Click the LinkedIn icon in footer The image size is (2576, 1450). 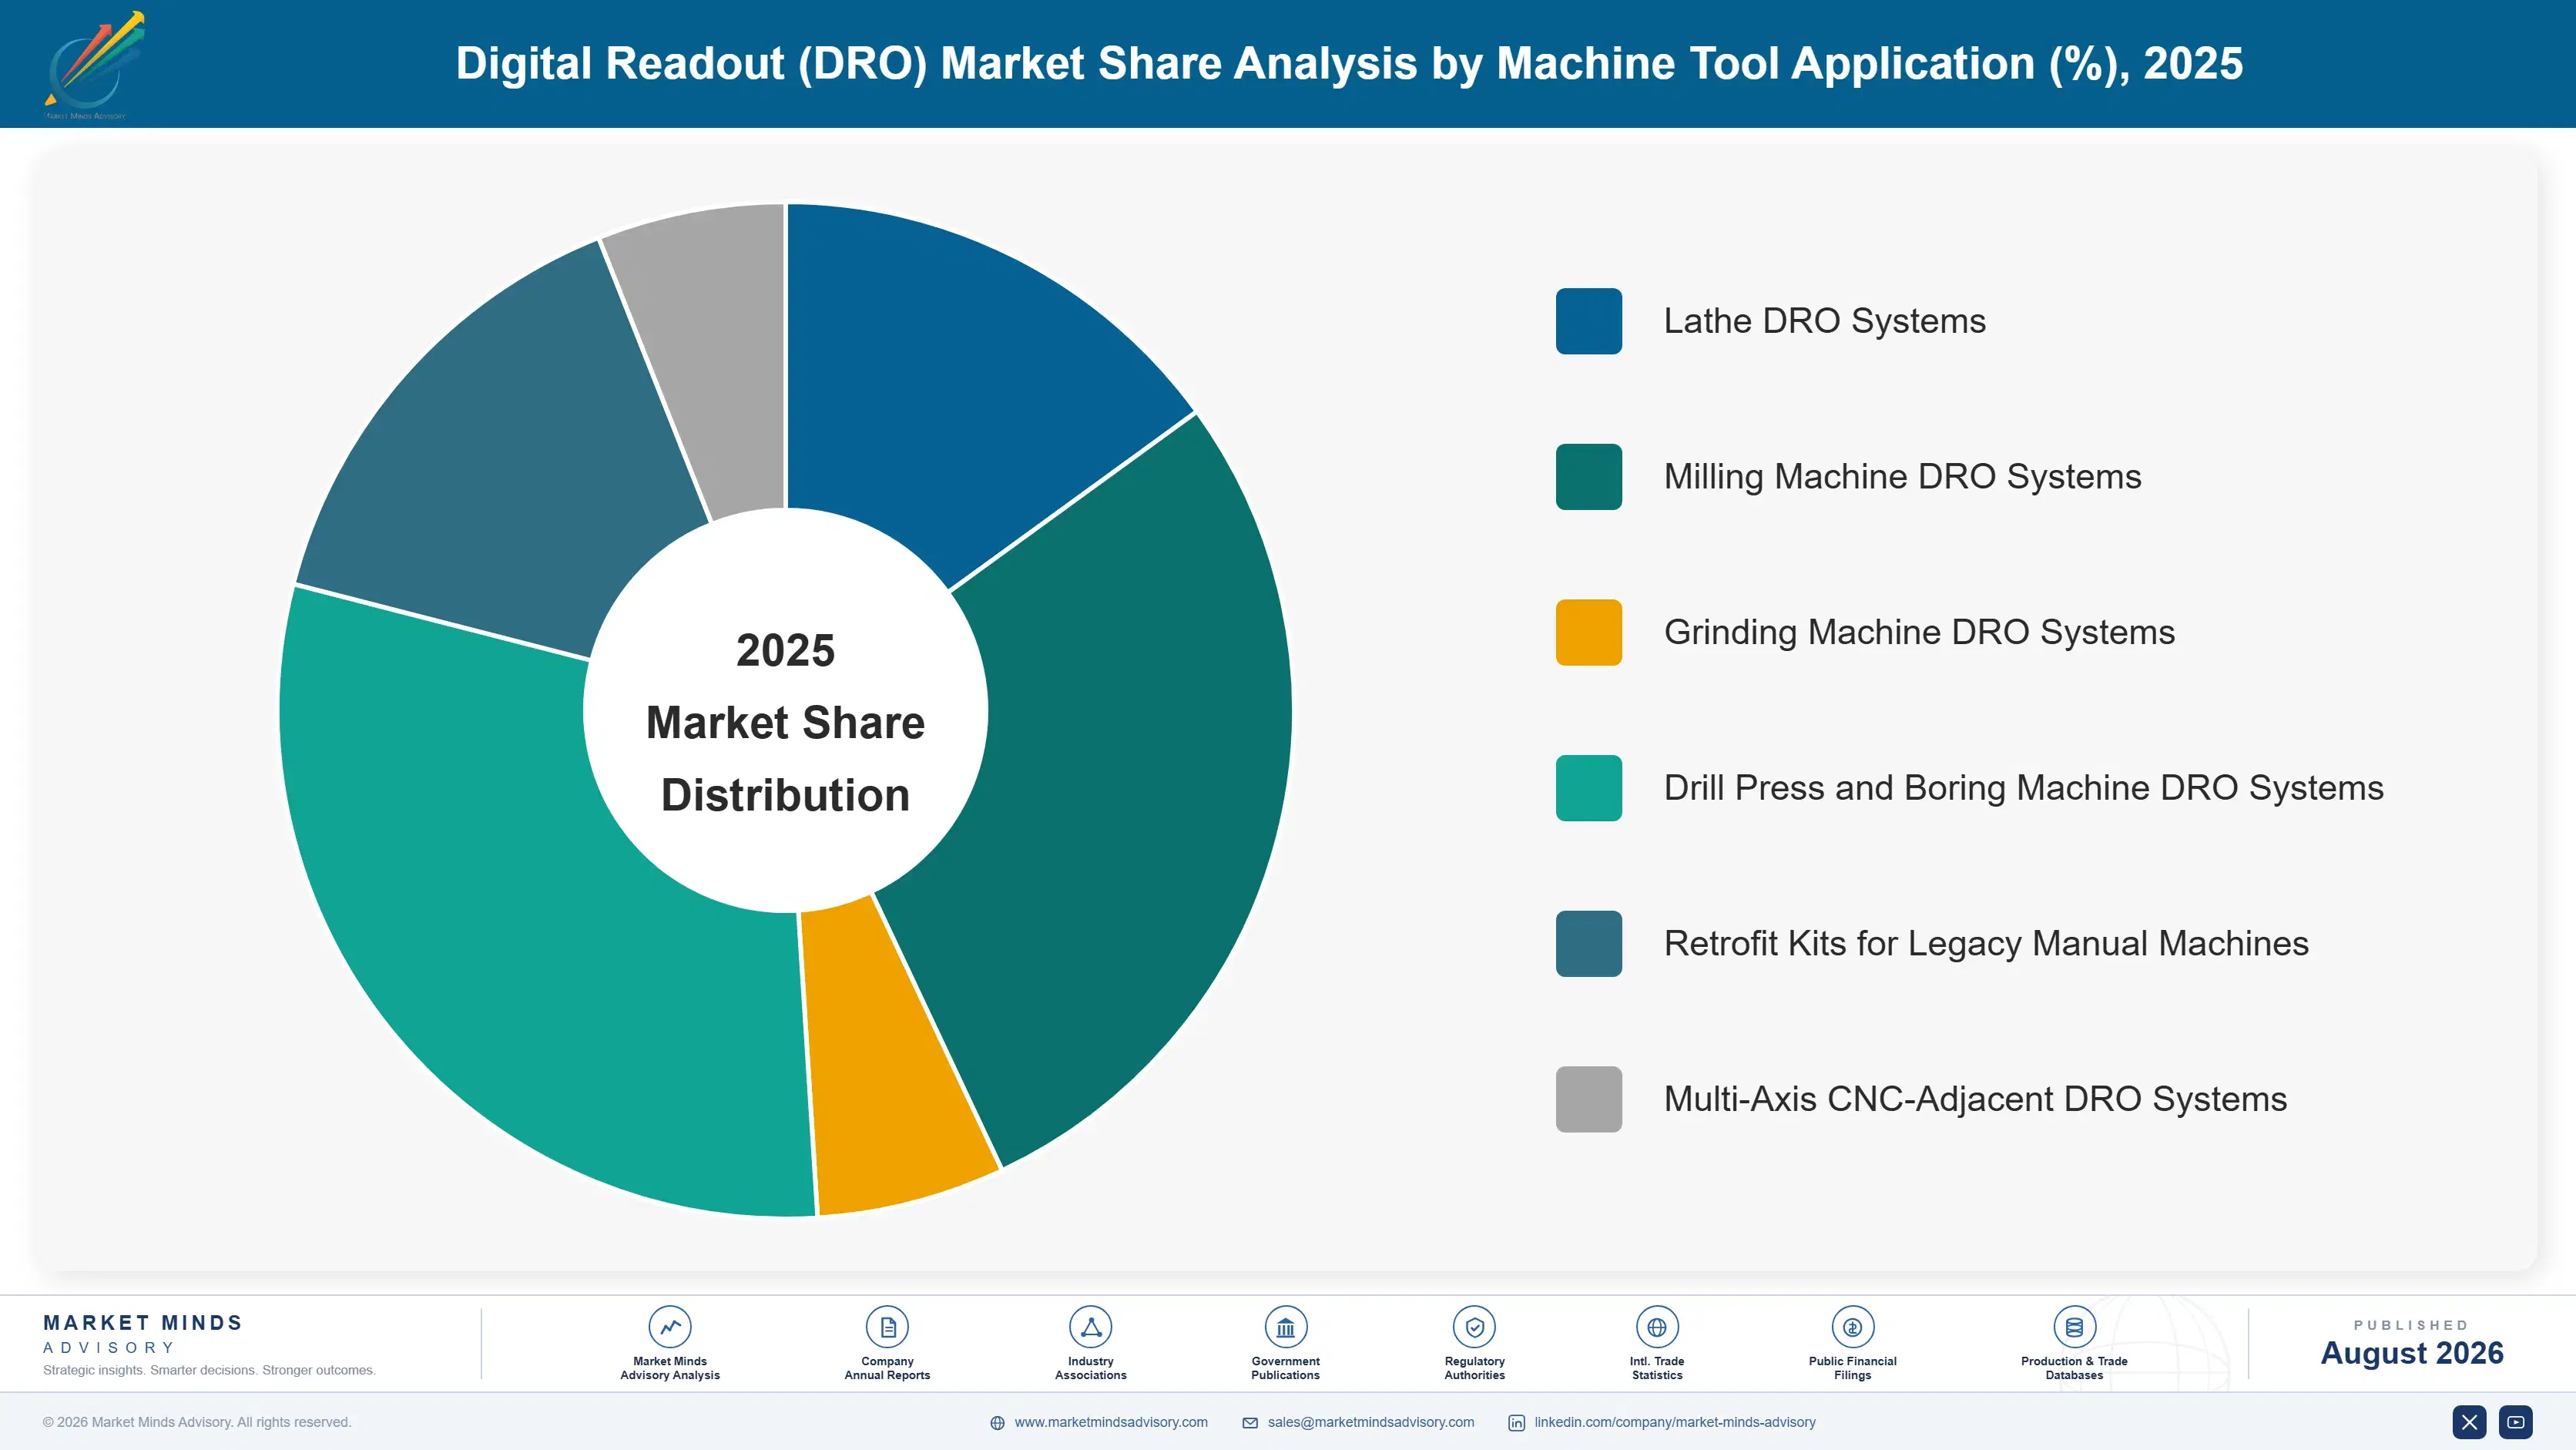click(1516, 1423)
